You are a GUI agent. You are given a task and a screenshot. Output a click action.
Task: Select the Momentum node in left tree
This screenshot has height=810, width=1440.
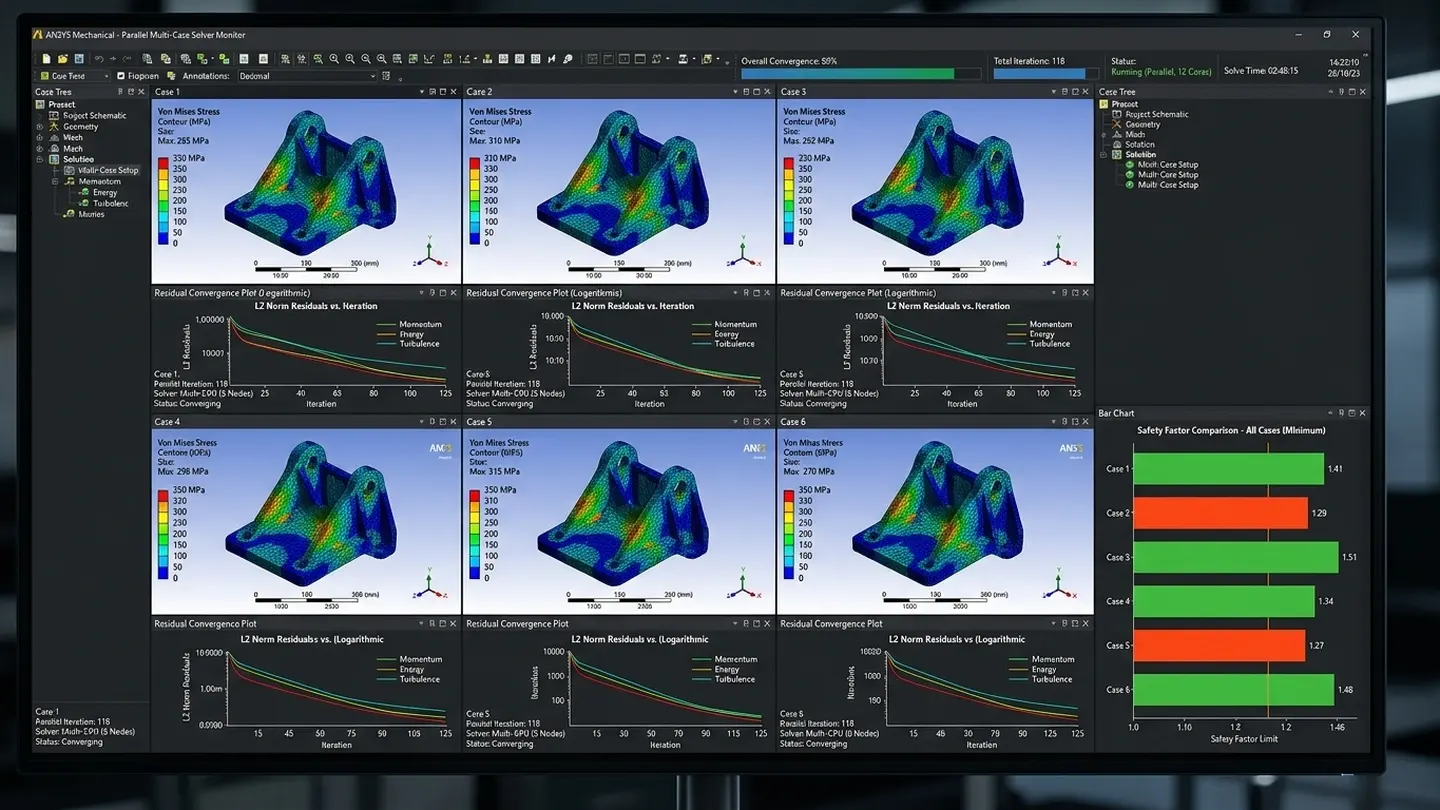100,181
